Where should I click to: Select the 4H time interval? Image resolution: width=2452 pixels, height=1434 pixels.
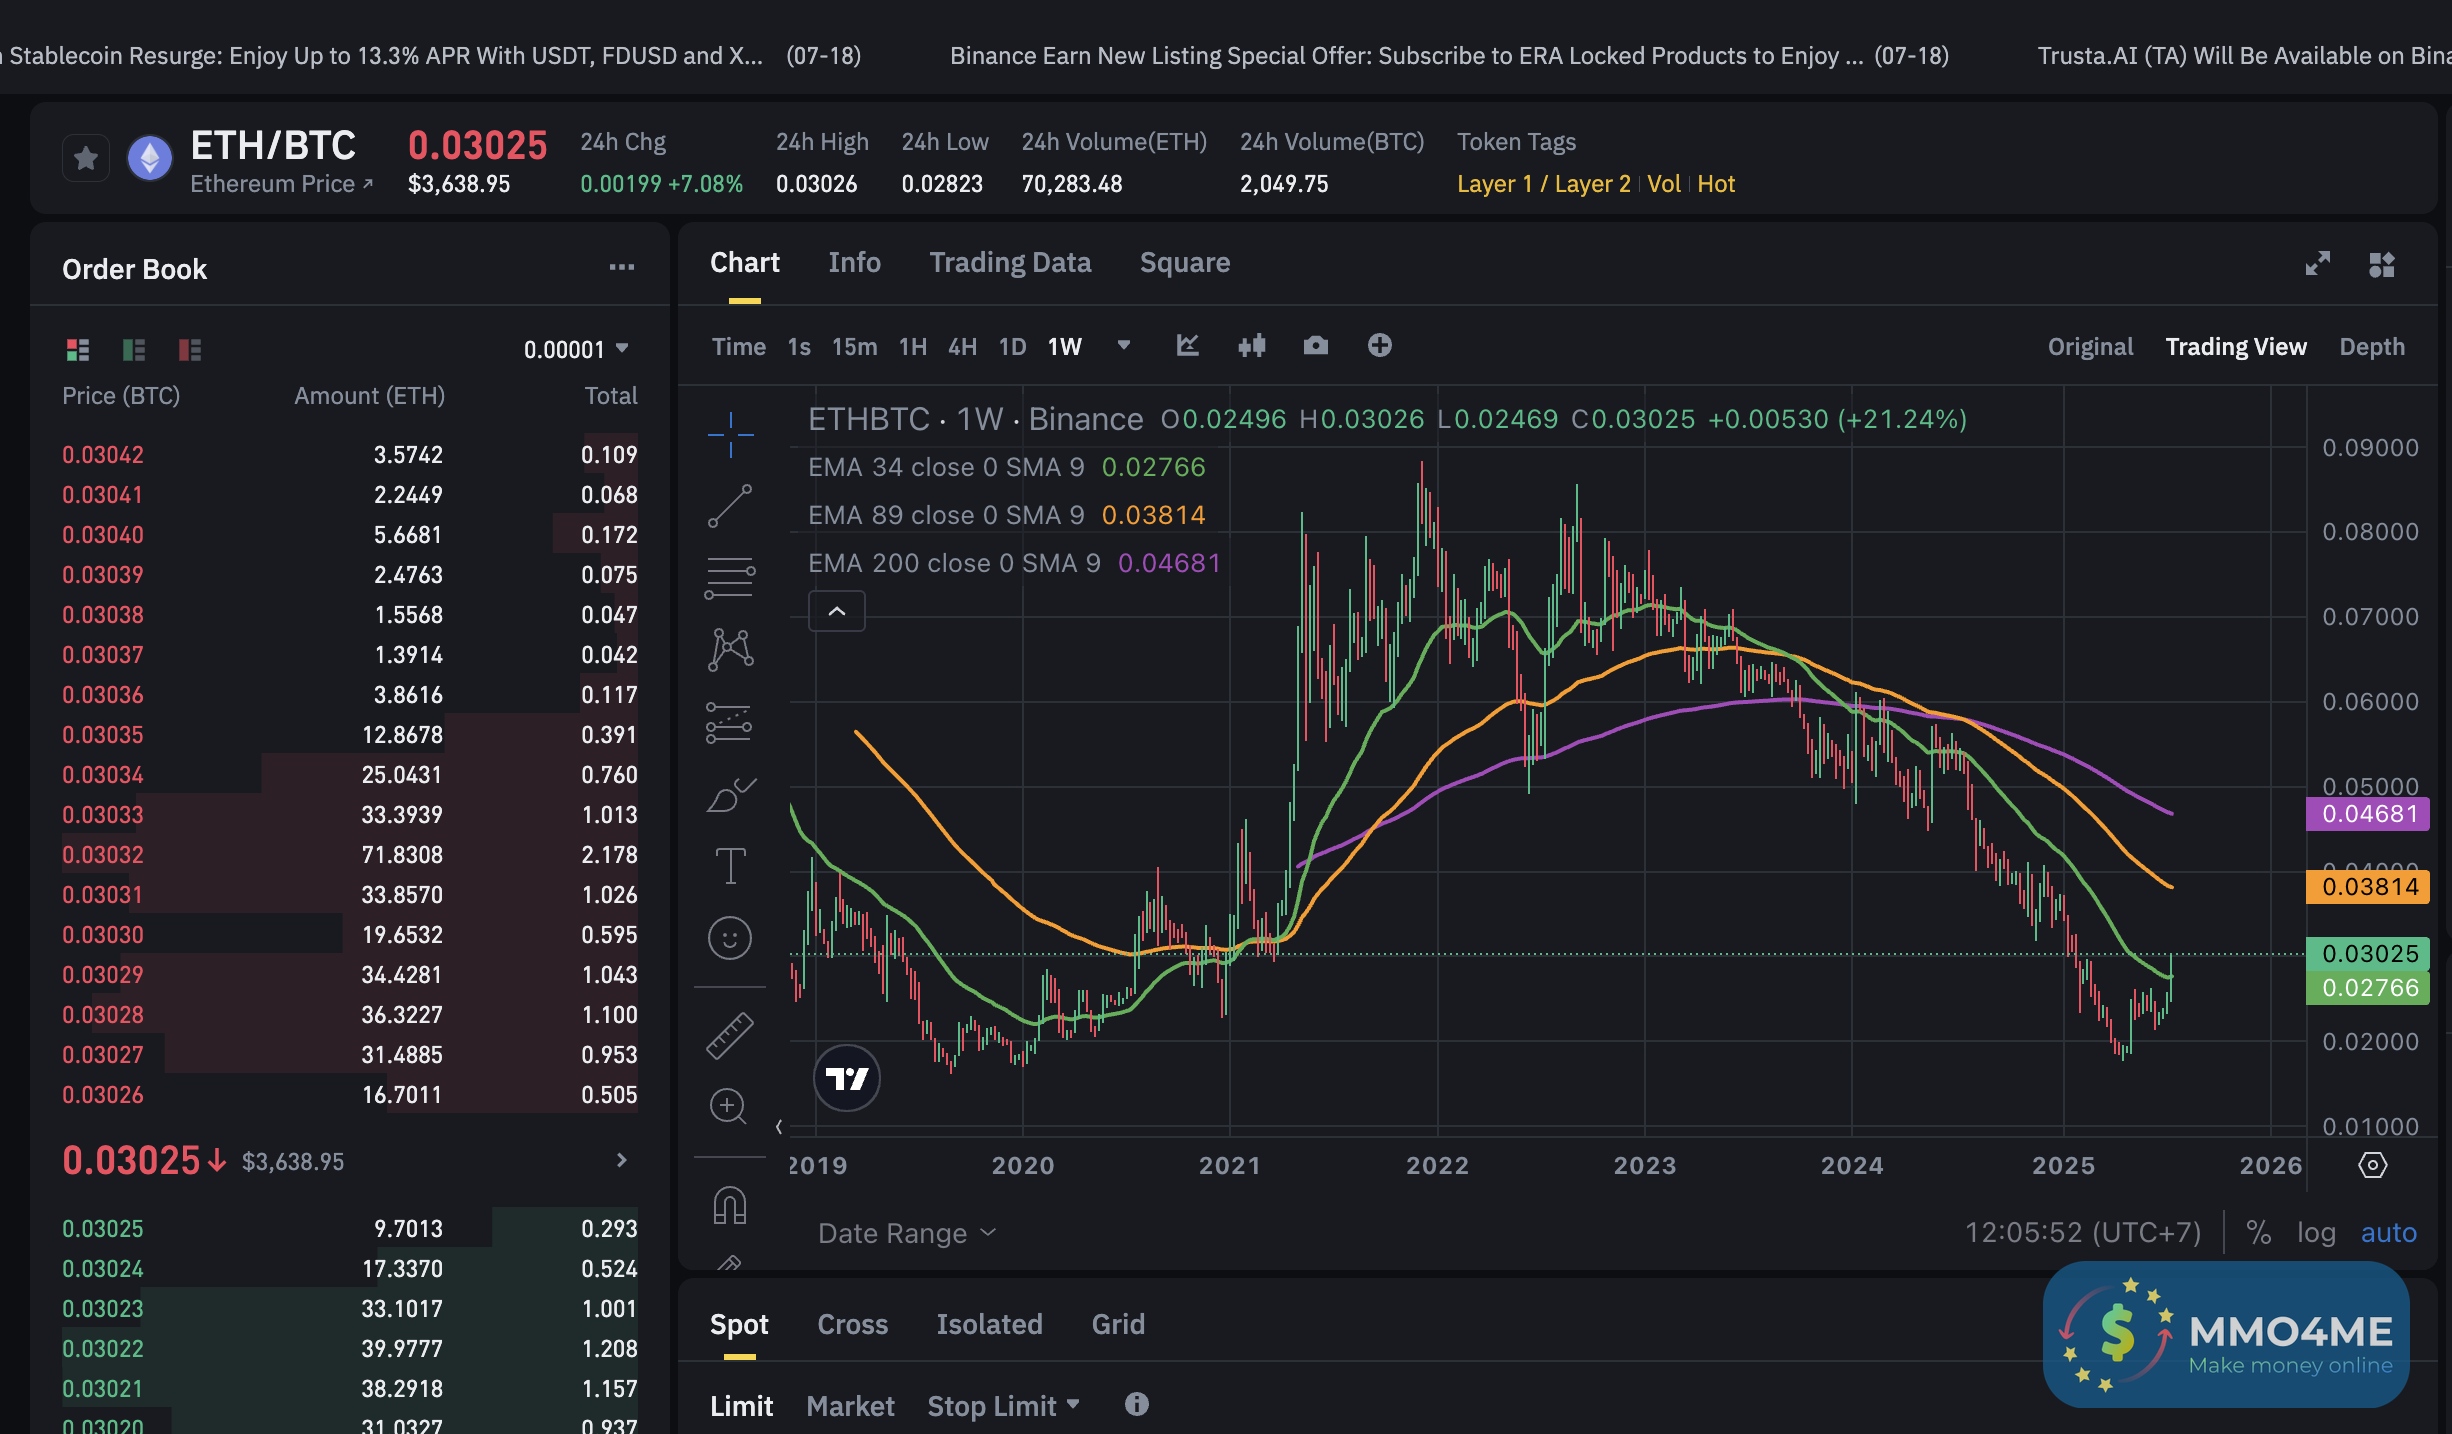tap(962, 347)
